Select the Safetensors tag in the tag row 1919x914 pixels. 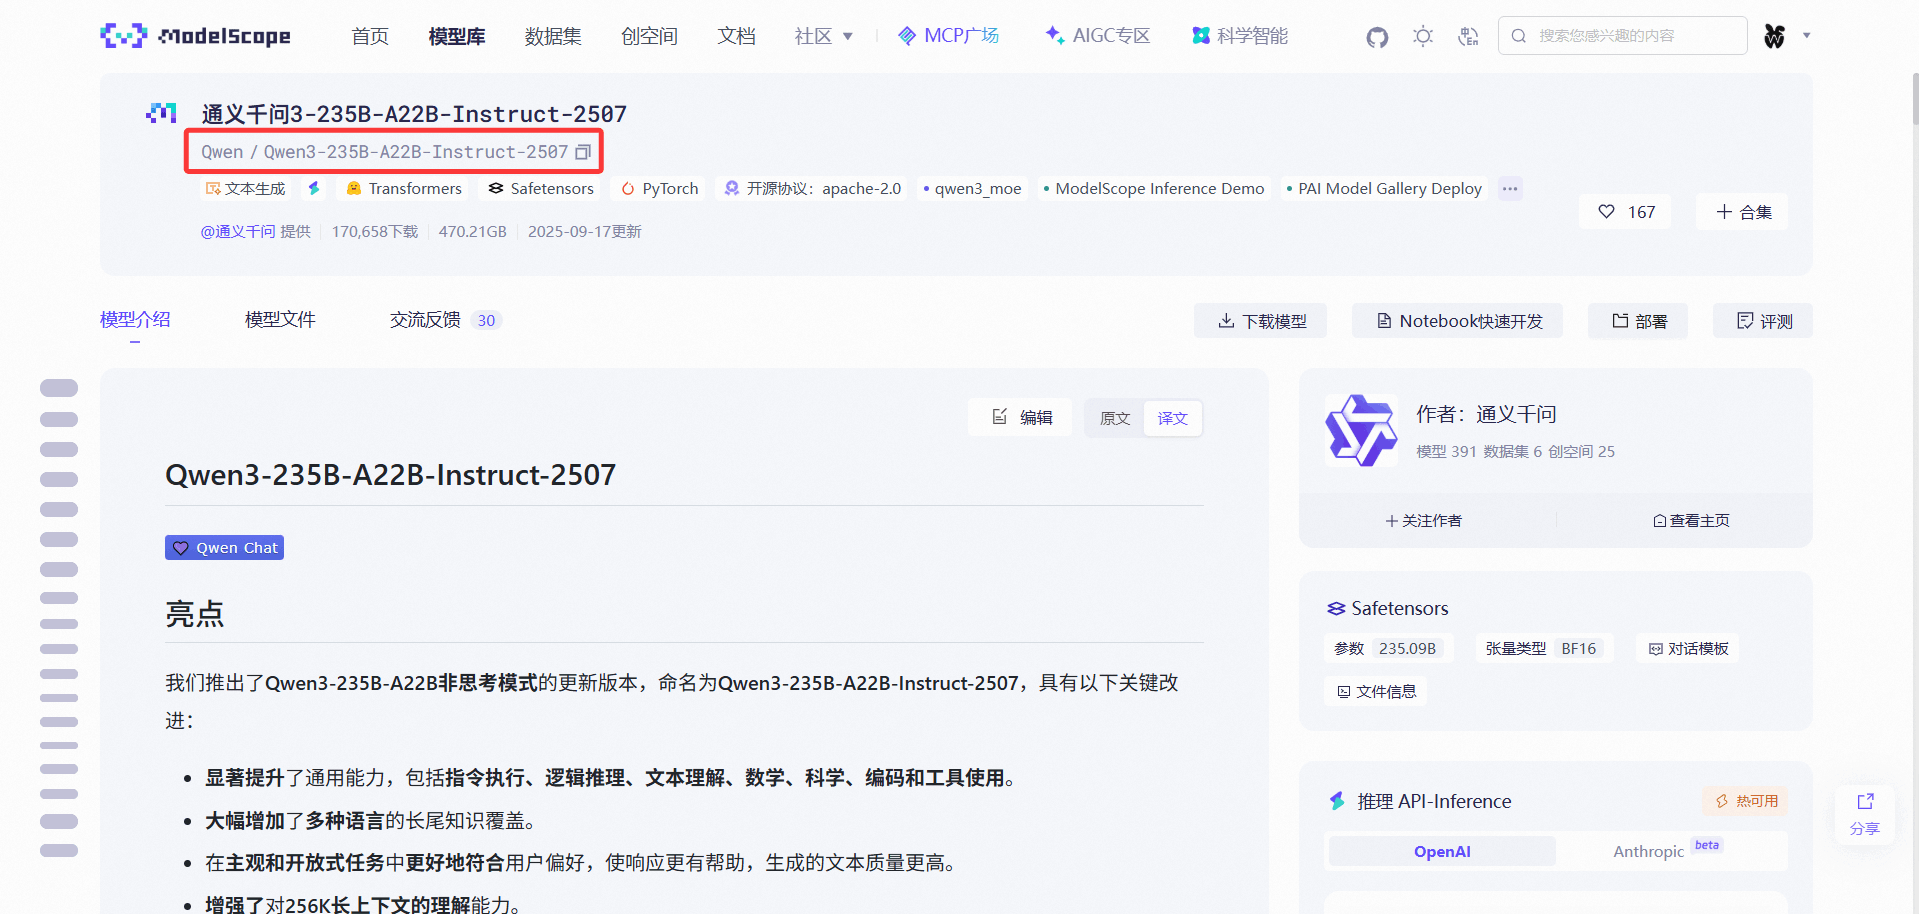click(x=541, y=189)
